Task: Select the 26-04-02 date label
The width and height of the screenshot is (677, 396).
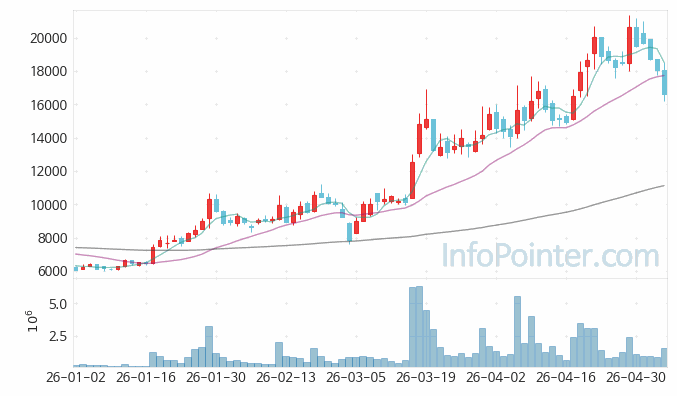Action: (x=496, y=377)
